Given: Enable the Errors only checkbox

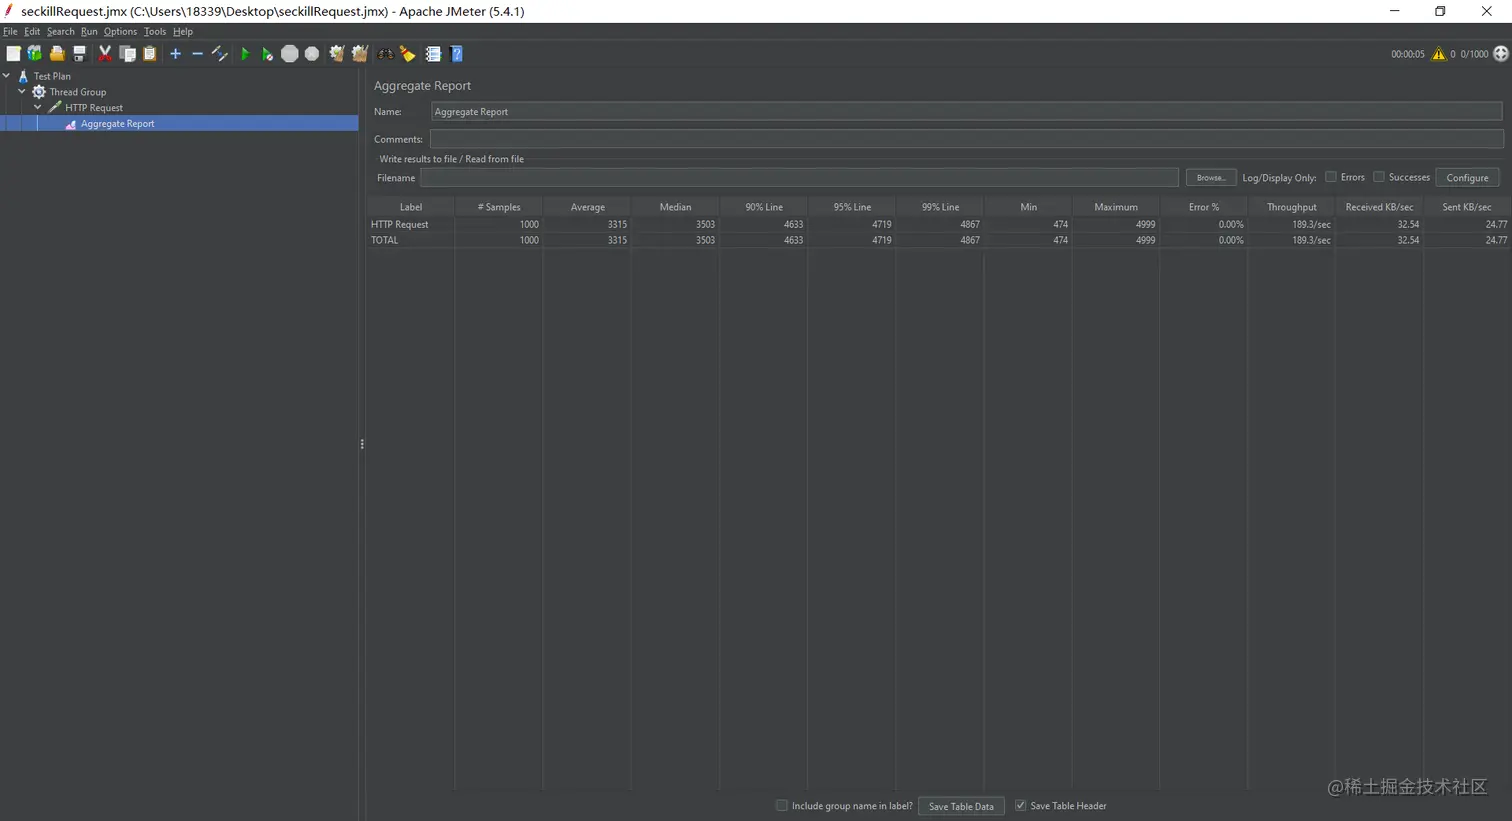Looking at the screenshot, I should pyautogui.click(x=1331, y=177).
